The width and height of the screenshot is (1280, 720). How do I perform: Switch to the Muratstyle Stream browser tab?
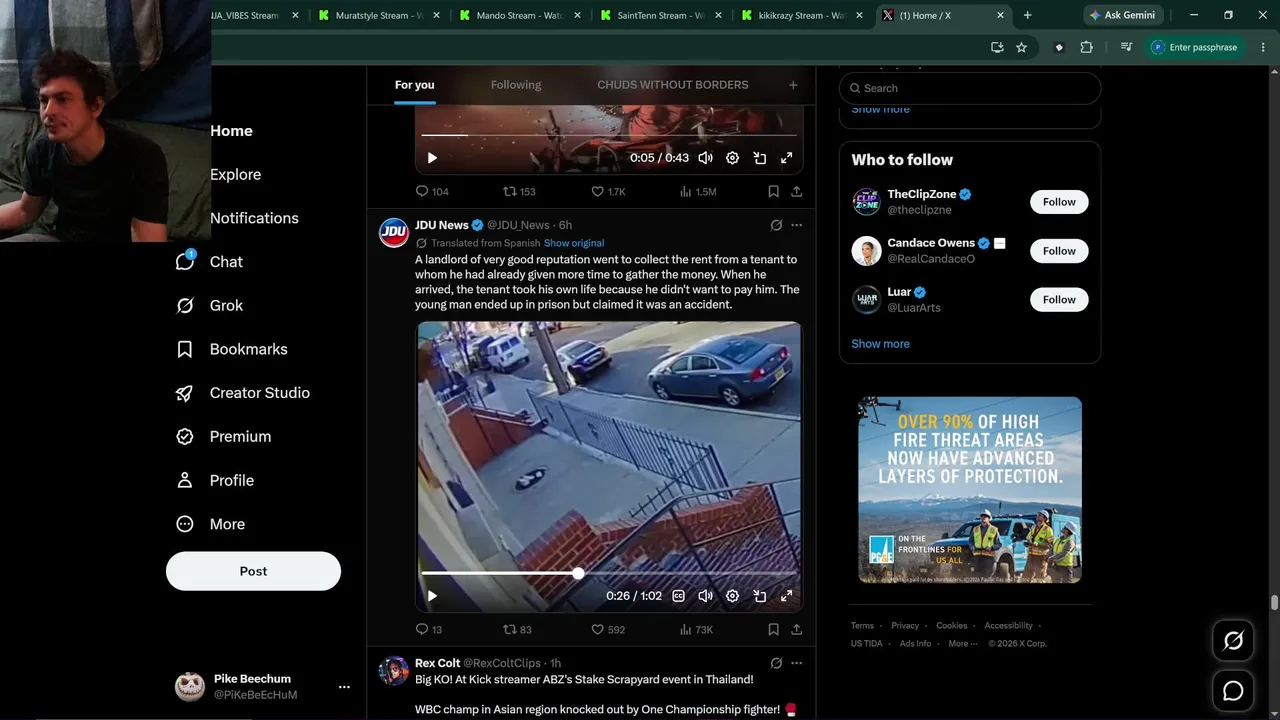point(379,15)
